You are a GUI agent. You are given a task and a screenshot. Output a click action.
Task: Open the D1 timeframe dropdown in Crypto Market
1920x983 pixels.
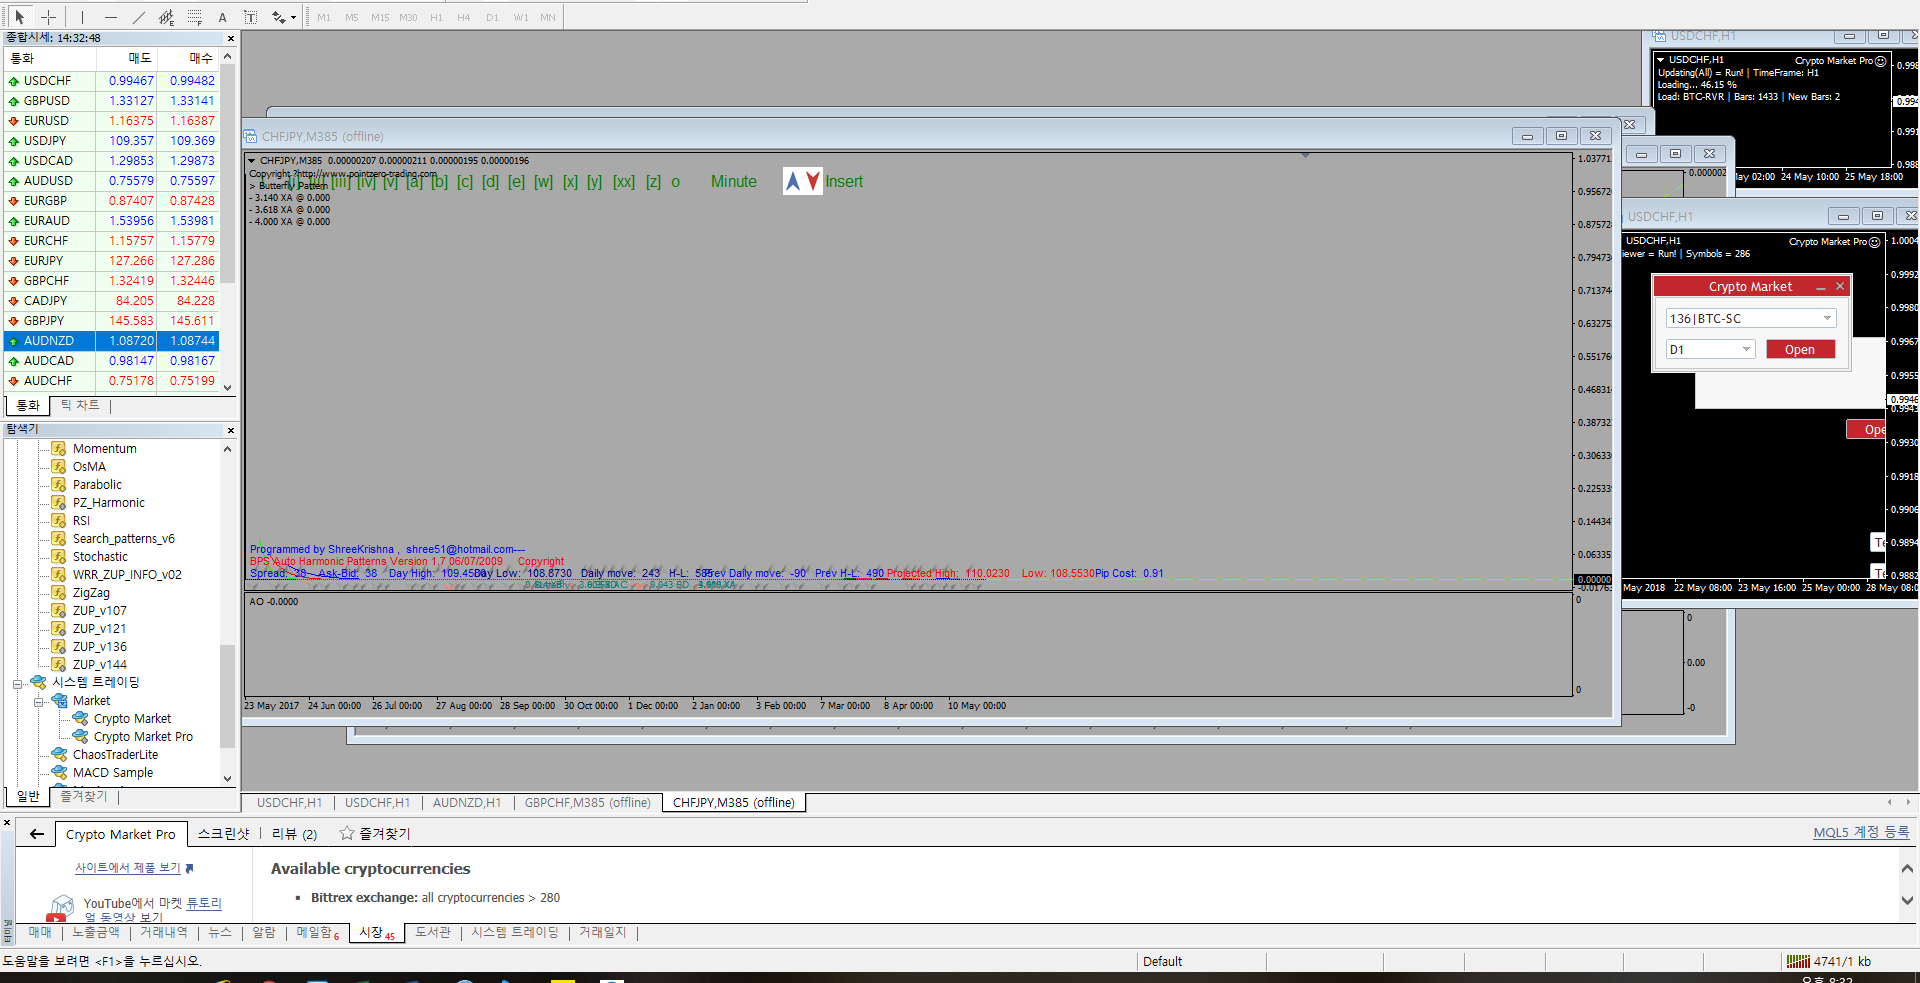point(1711,350)
